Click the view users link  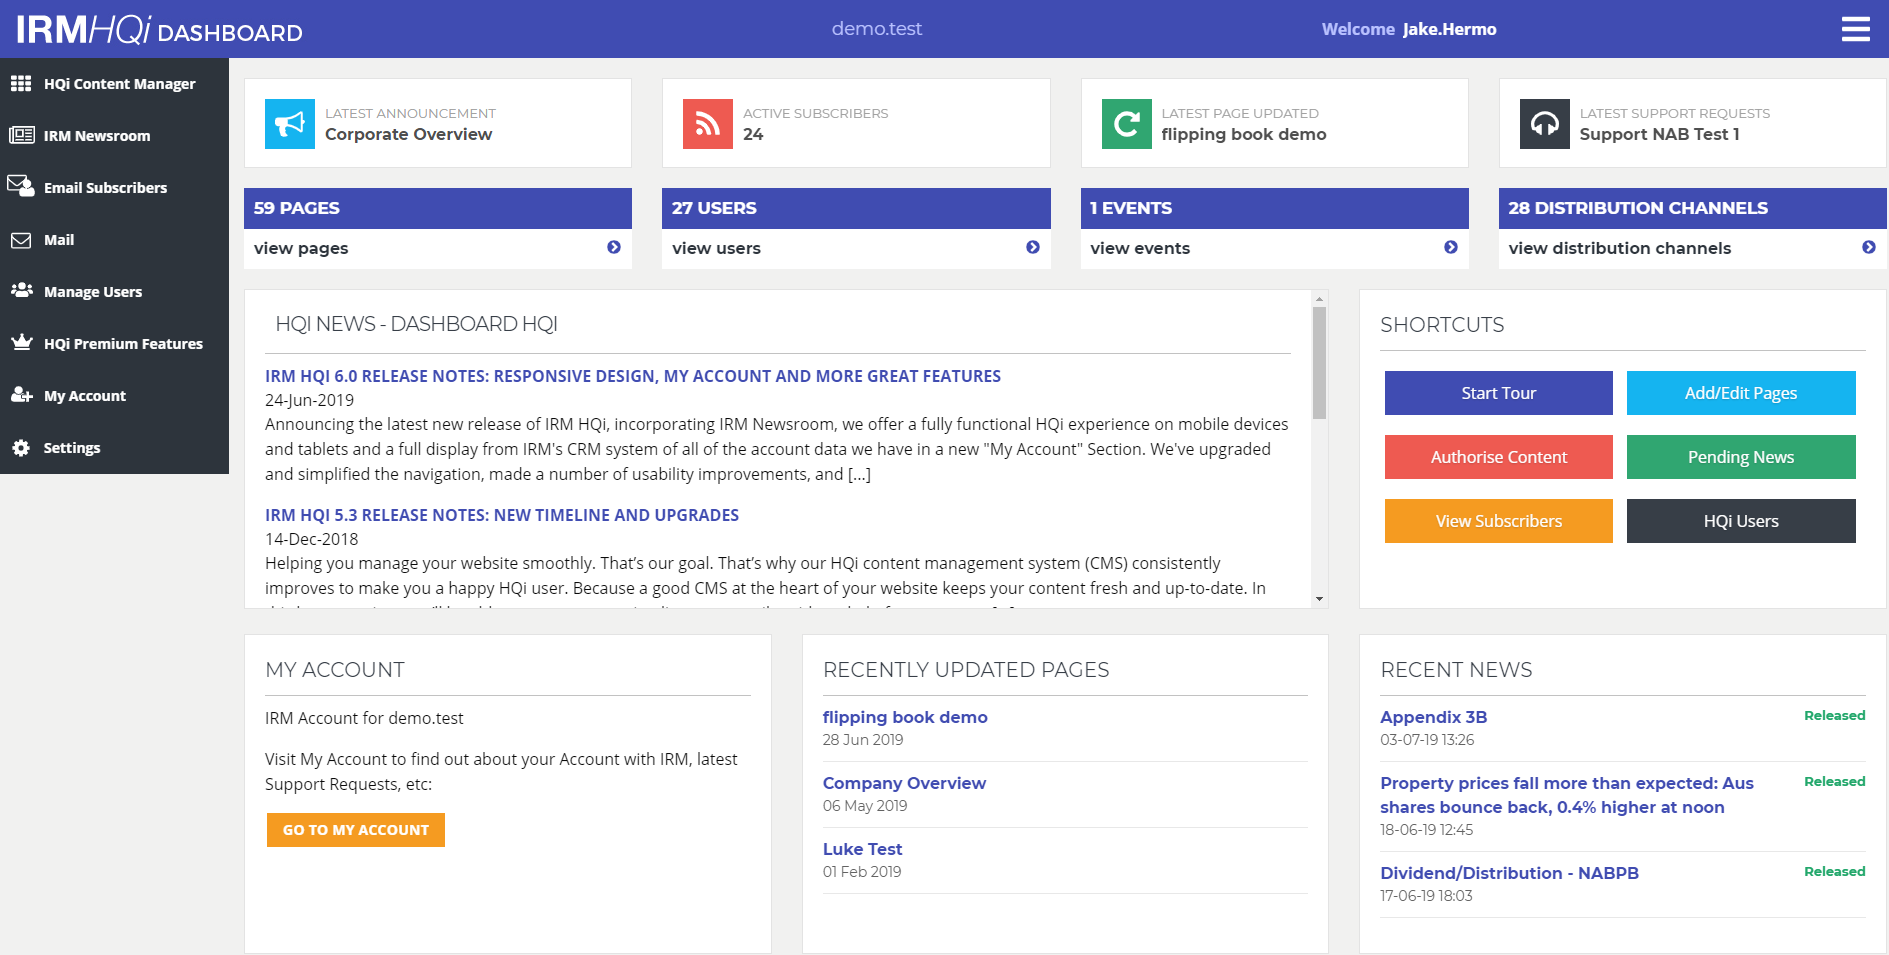[x=716, y=248]
